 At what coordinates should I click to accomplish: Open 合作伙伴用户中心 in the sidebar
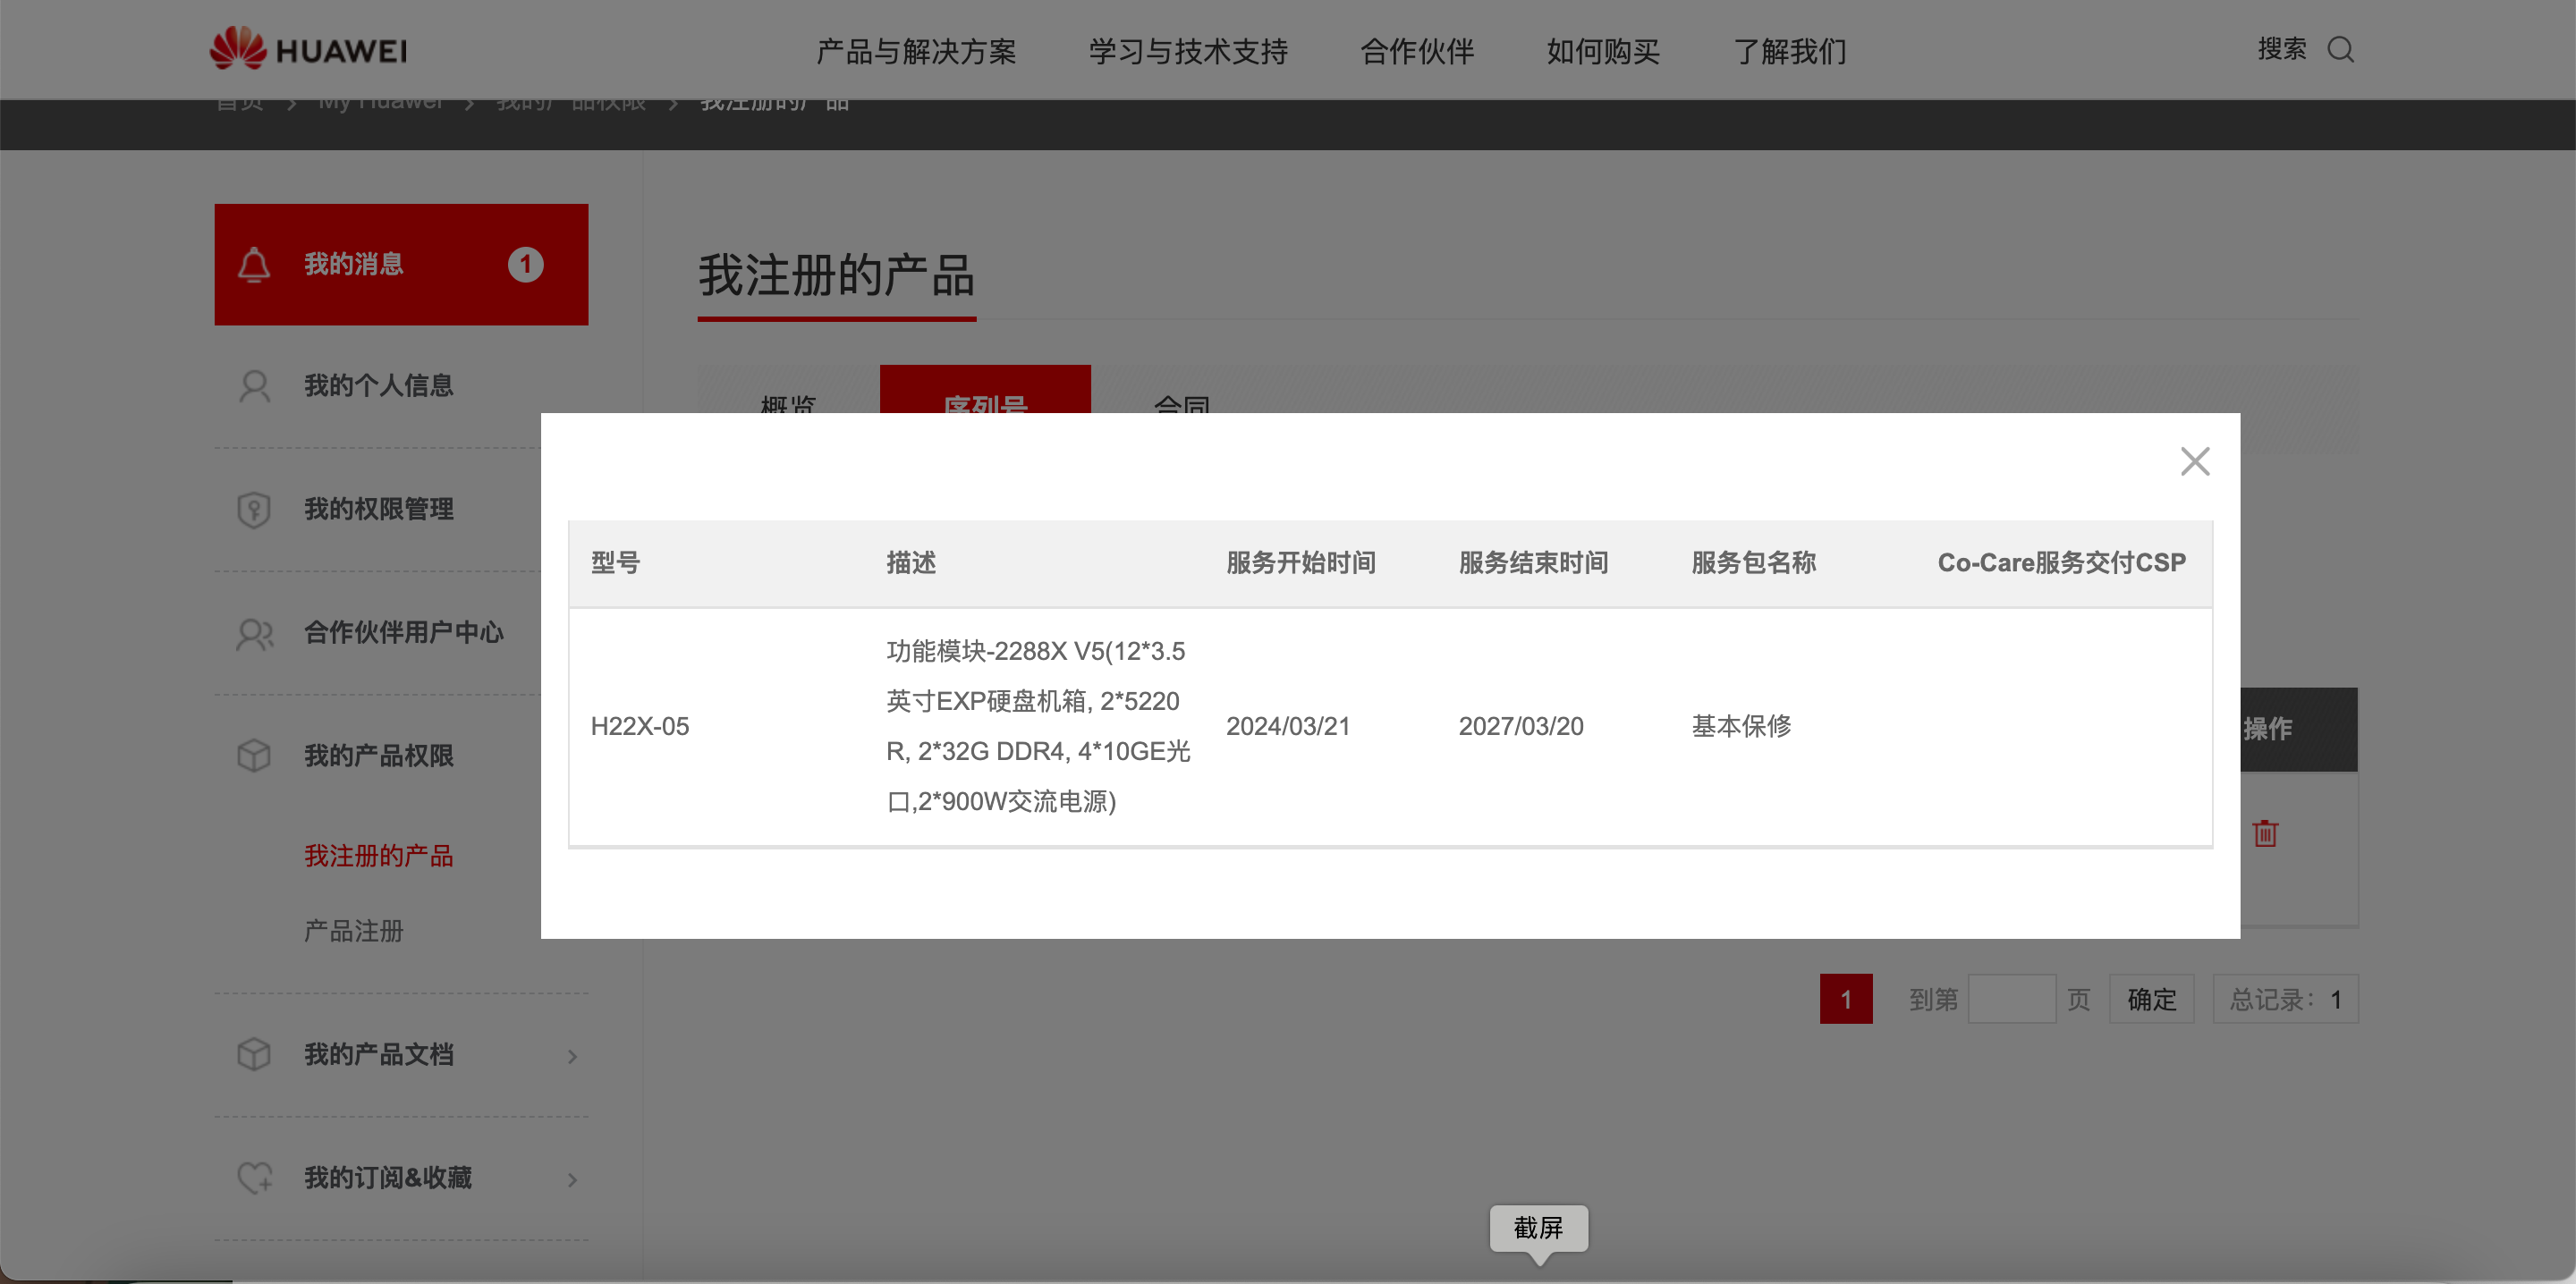point(403,633)
